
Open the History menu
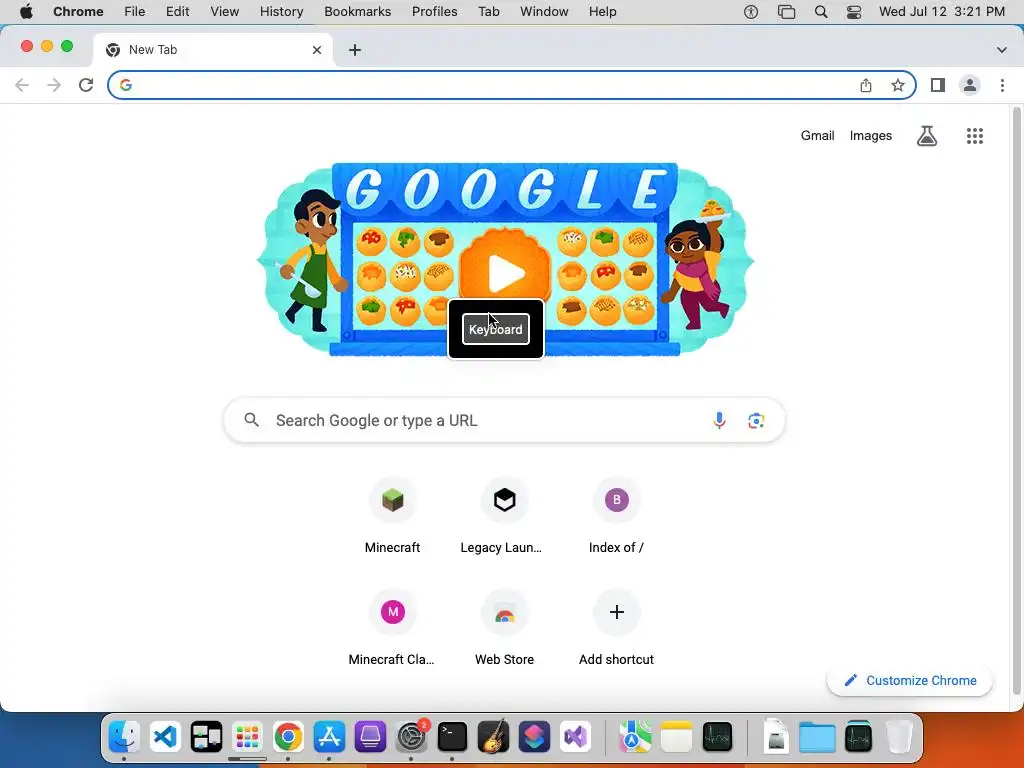tap(281, 12)
